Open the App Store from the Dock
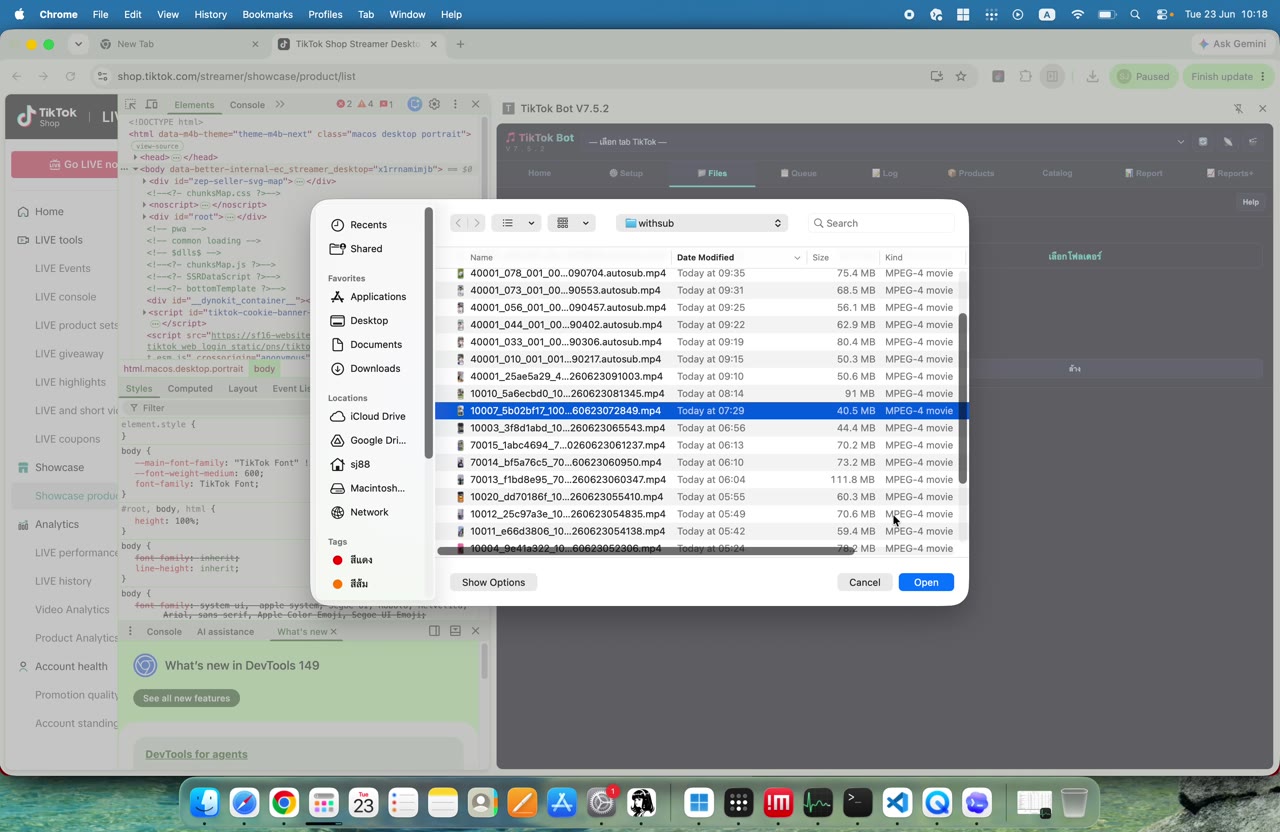The width and height of the screenshot is (1280, 832). coord(562,802)
